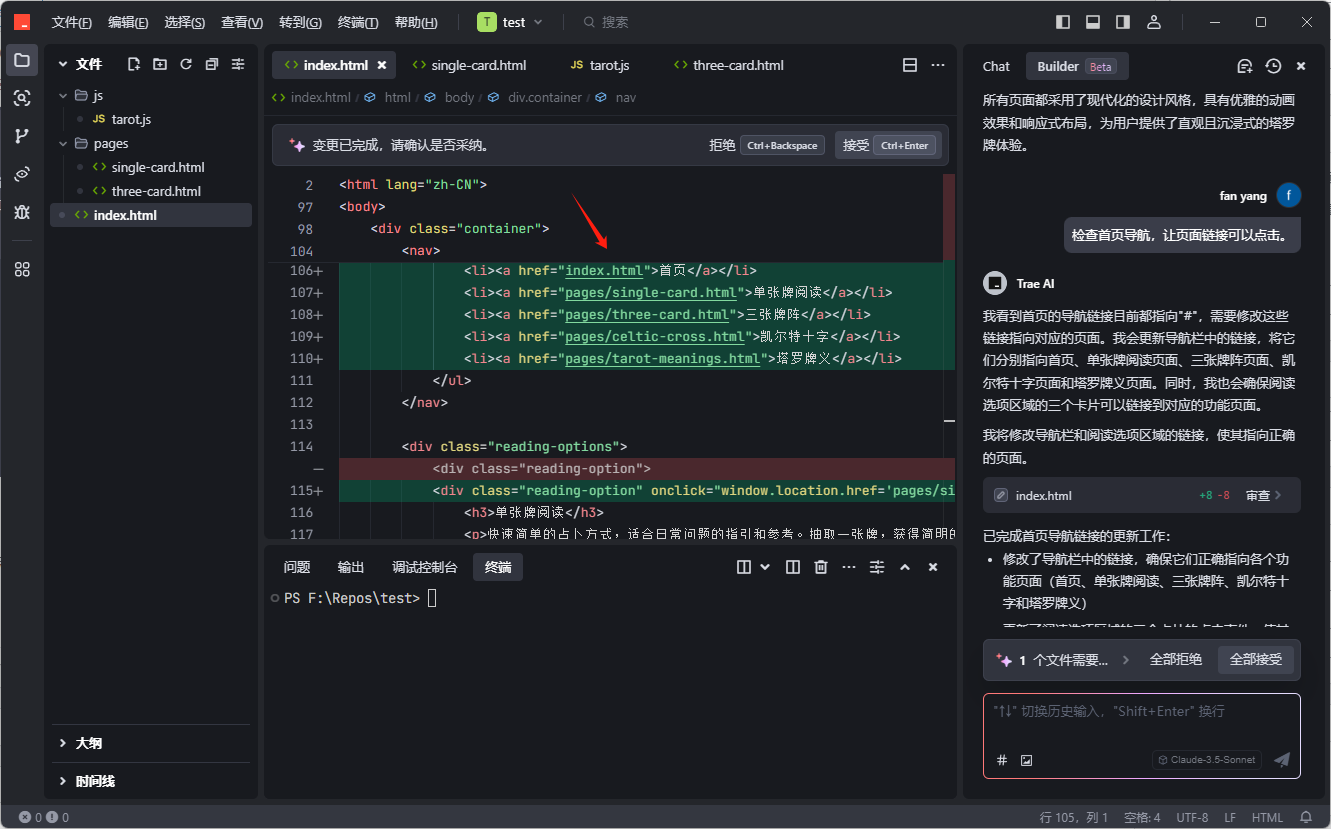Image resolution: width=1331 pixels, height=829 pixels.
Task: Click the New Folder icon in explorer header
Action: point(160,64)
